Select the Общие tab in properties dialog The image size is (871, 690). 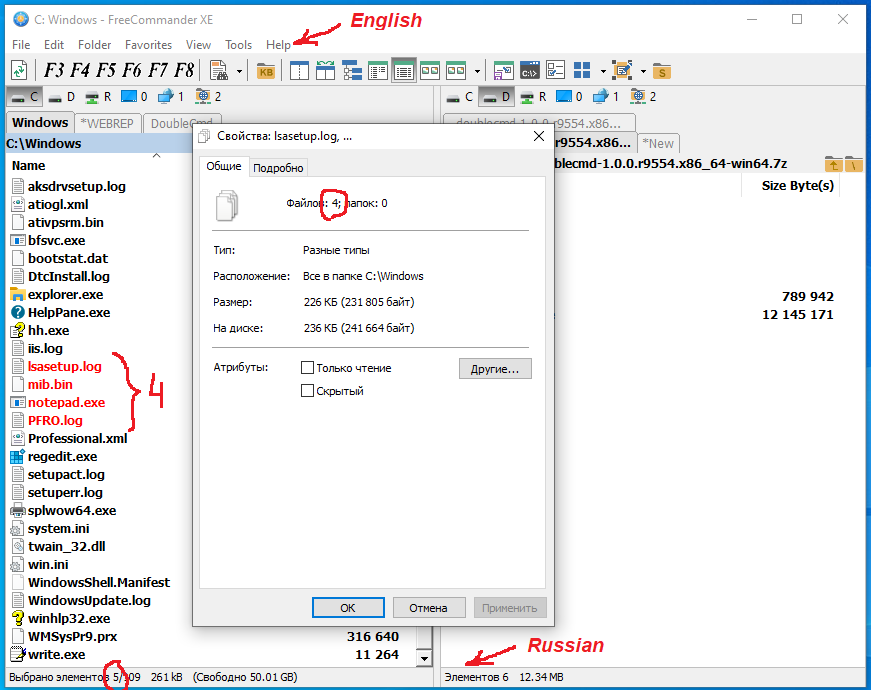pyautogui.click(x=224, y=166)
